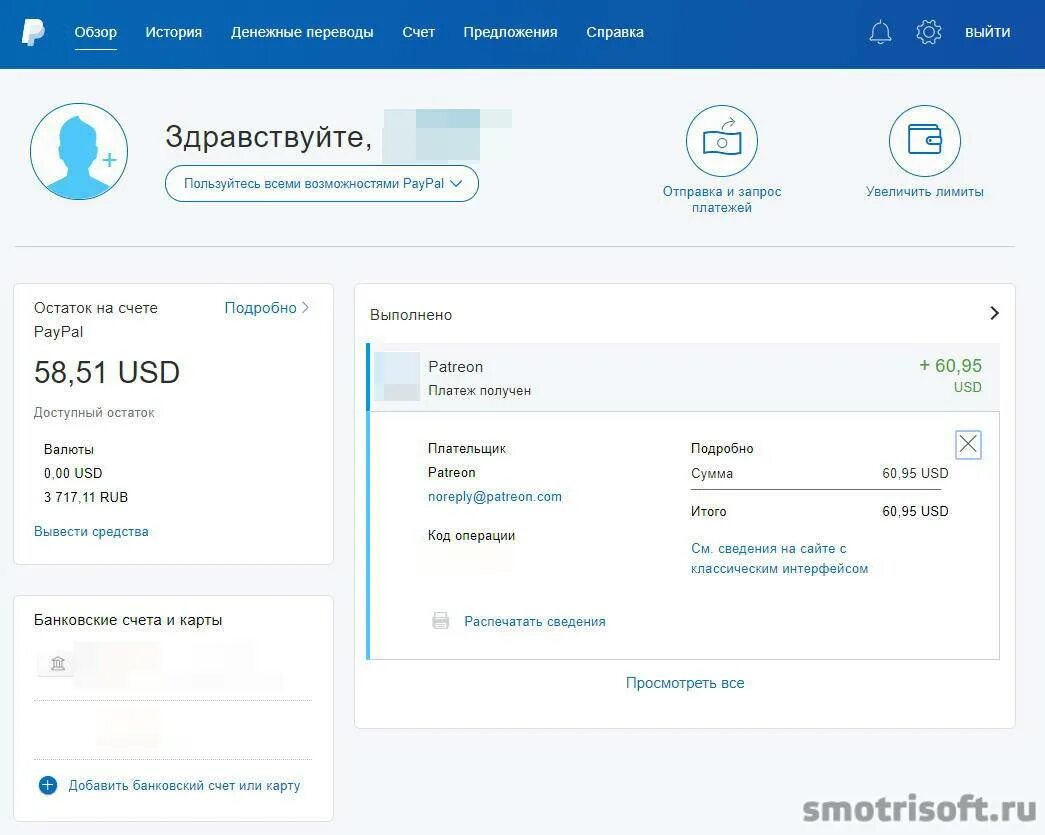Click the bank building icon
Viewport: 1045px width, 835px height.
58,663
